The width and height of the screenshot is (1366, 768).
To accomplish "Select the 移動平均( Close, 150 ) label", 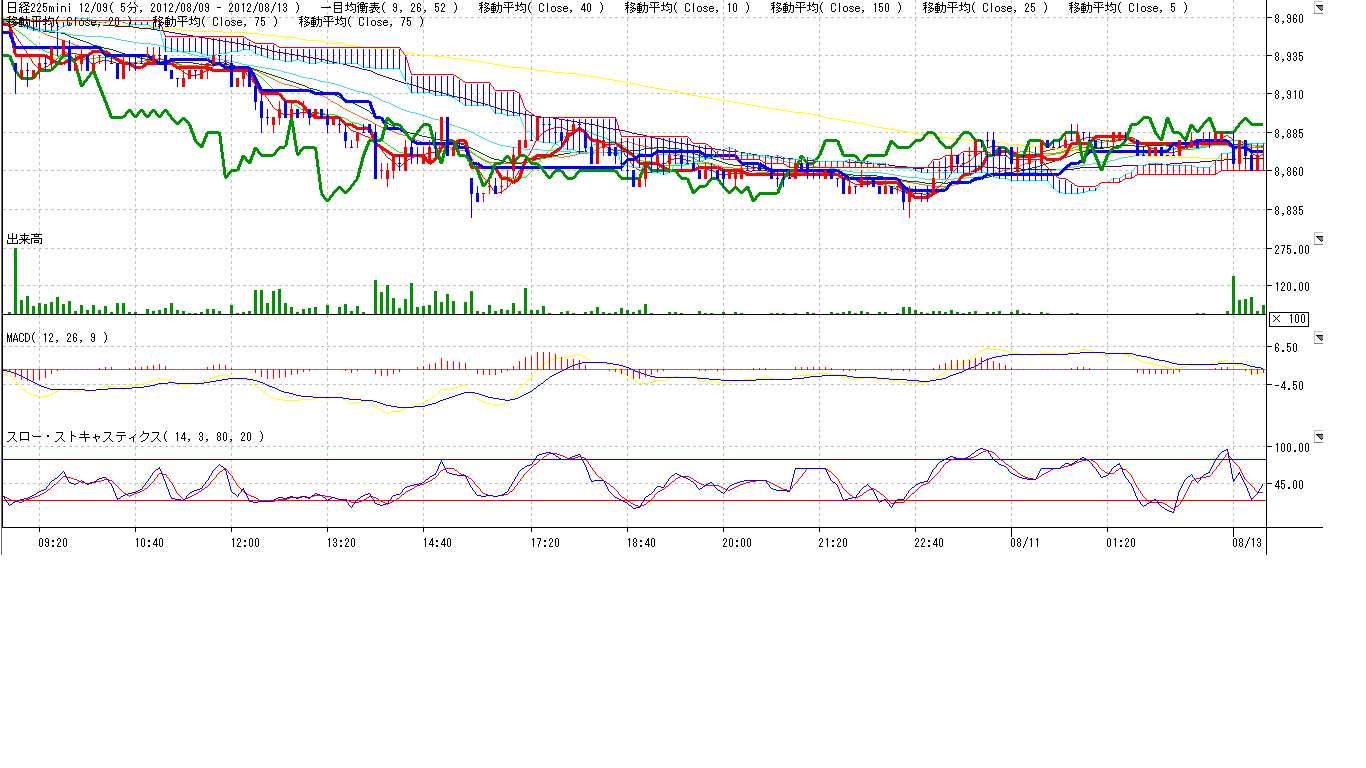I will click(x=836, y=7).
